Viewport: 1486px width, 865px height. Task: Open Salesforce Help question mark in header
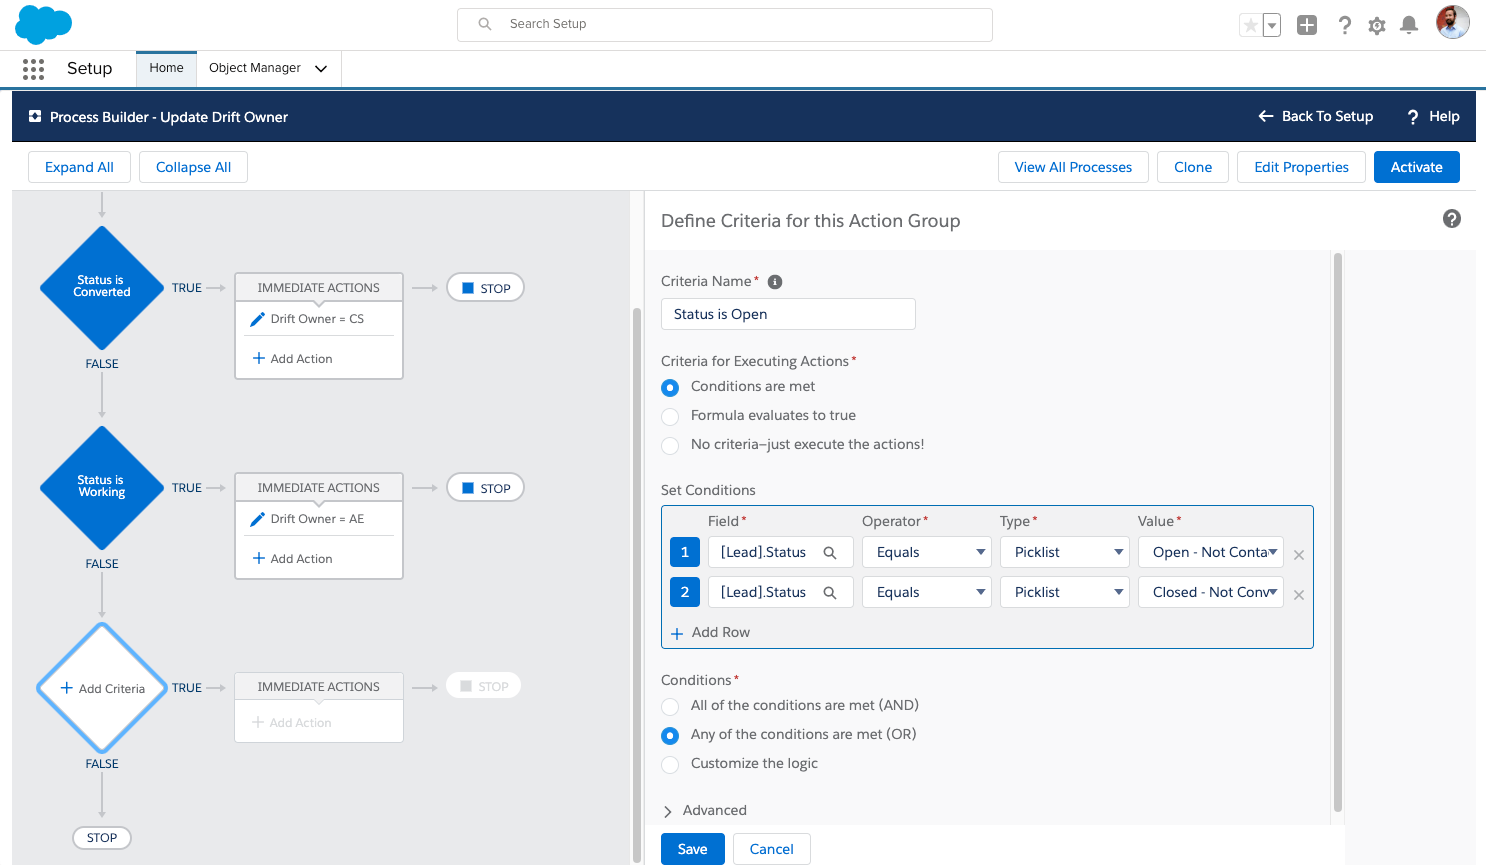click(1345, 25)
